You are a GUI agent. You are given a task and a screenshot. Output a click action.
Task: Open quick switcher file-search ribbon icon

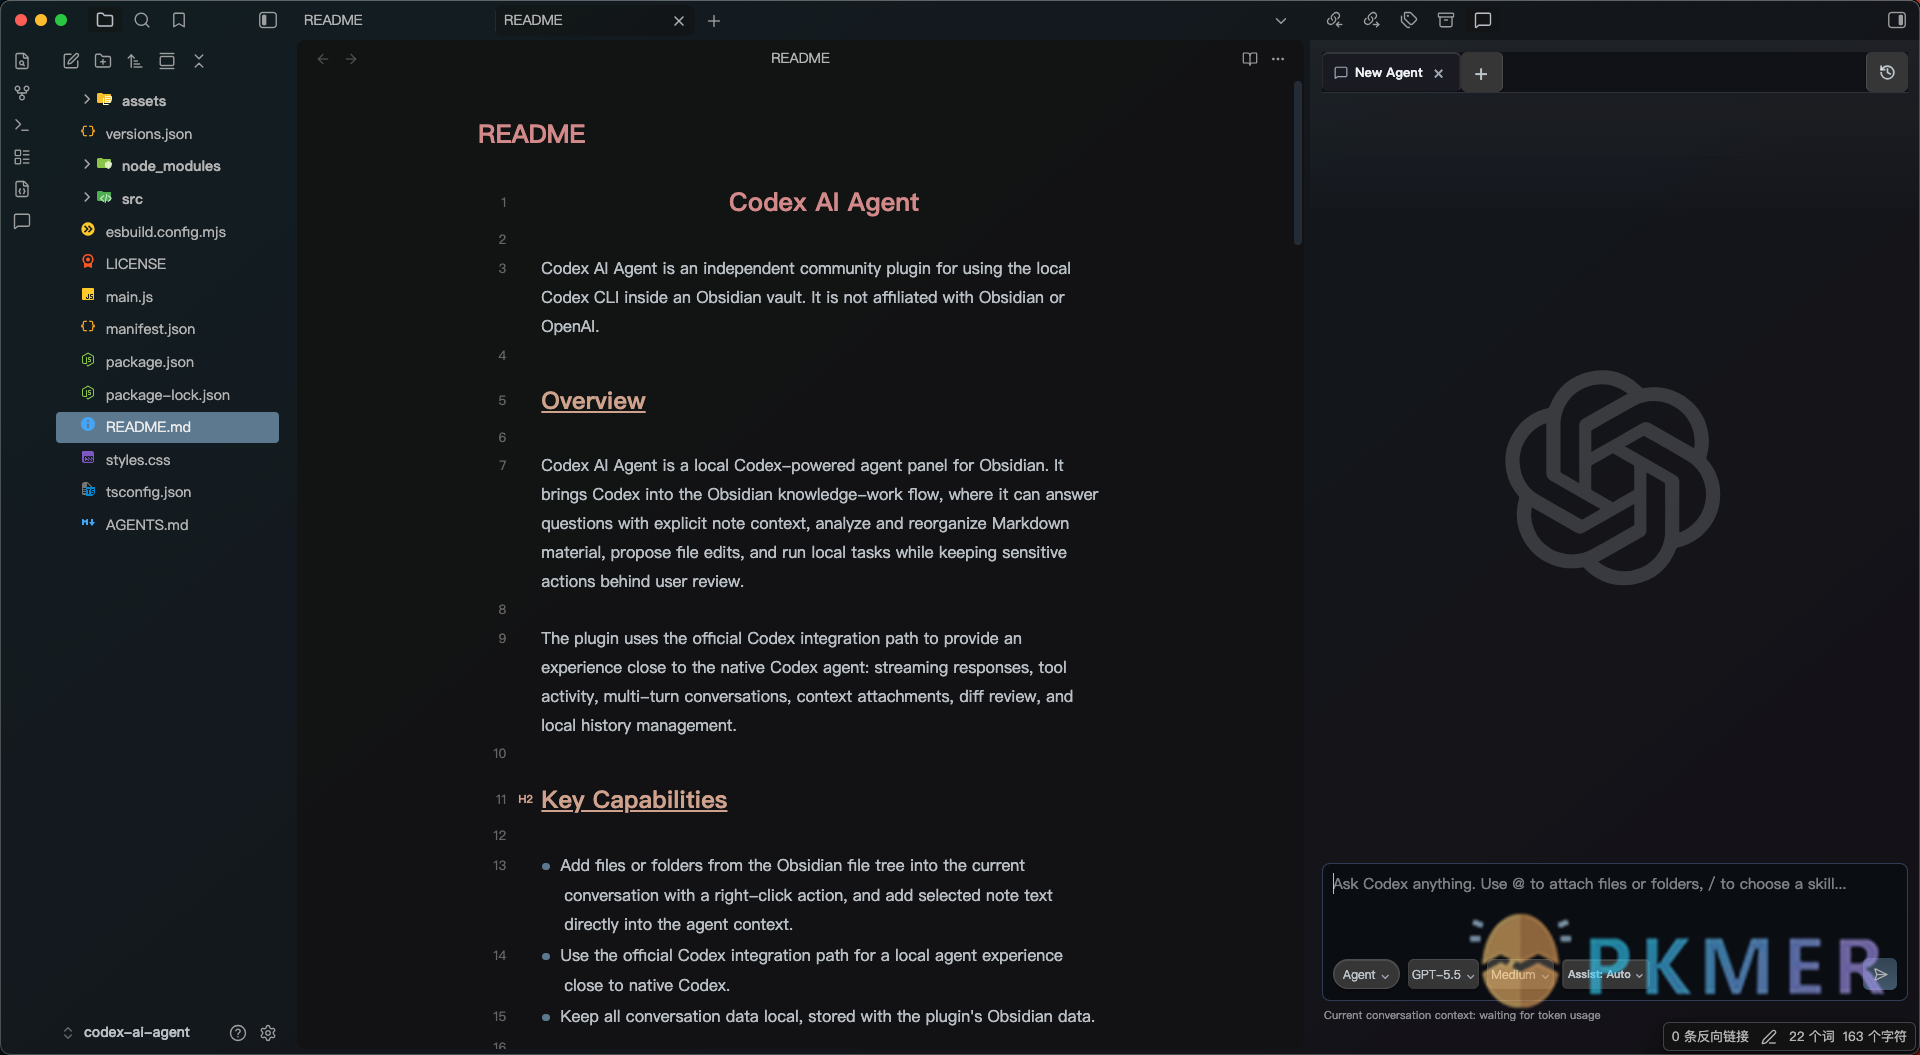pos(22,61)
